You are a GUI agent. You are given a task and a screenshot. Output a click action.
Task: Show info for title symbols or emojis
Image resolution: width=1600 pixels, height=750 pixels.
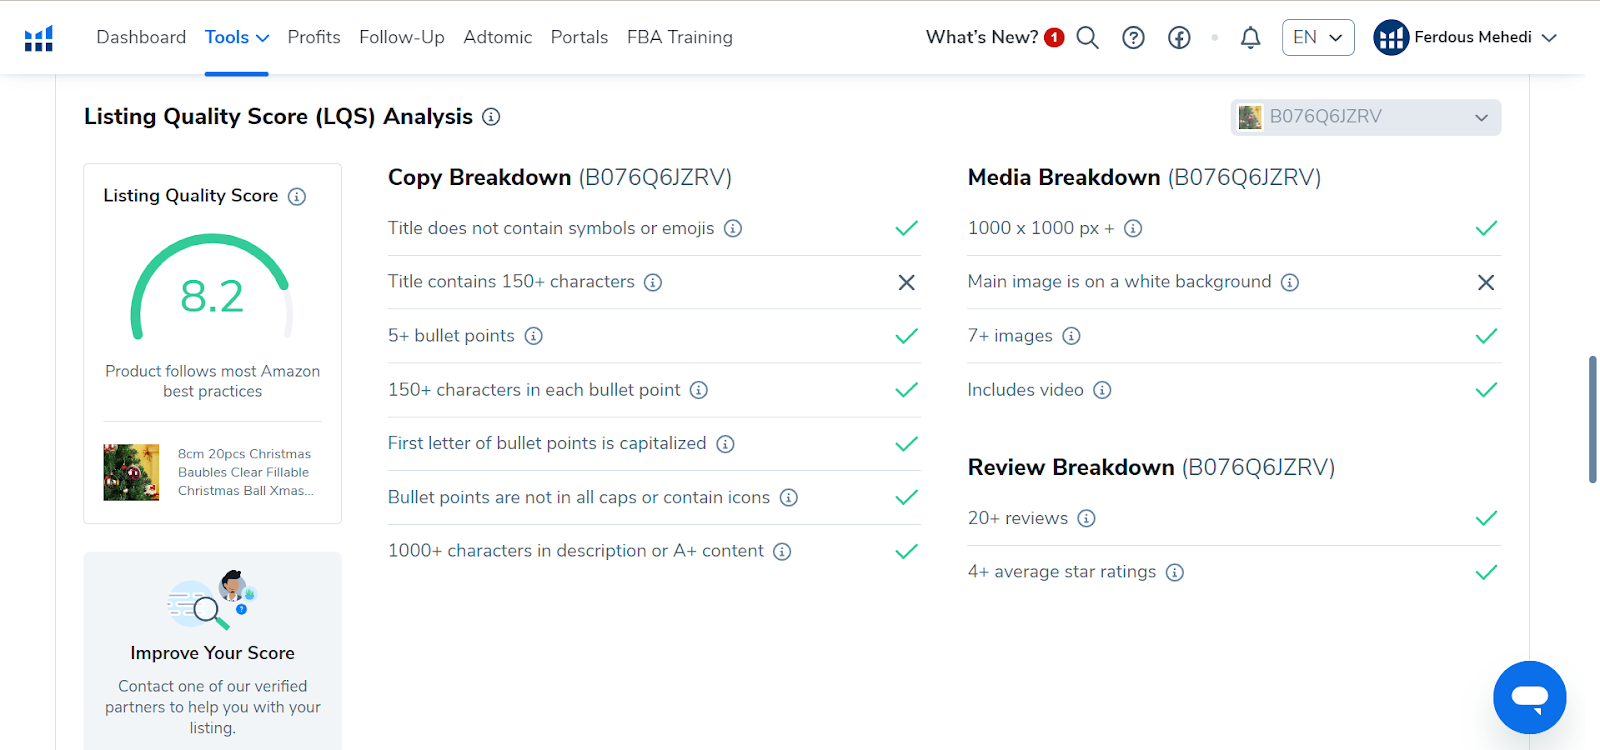tap(733, 228)
